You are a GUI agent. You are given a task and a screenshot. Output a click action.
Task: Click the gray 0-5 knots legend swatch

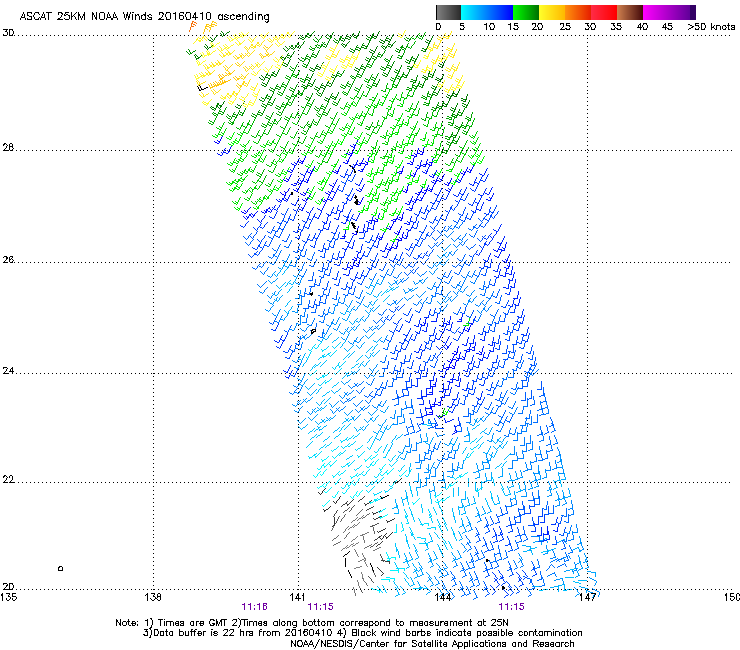pyautogui.click(x=448, y=12)
